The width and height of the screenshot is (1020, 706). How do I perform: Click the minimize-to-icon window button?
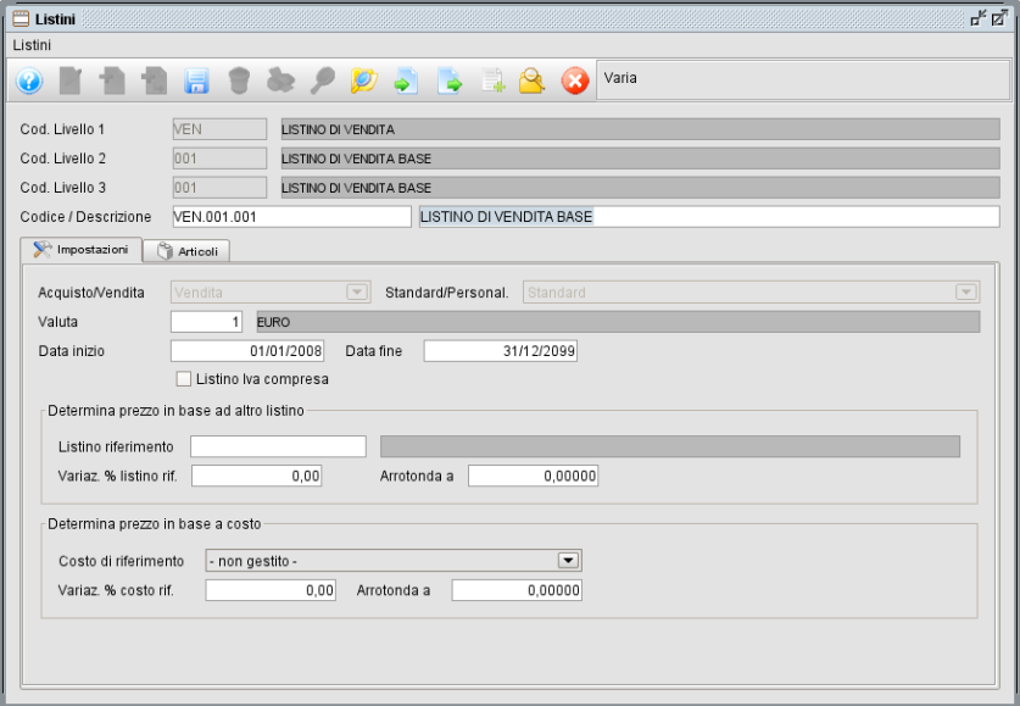(978, 18)
